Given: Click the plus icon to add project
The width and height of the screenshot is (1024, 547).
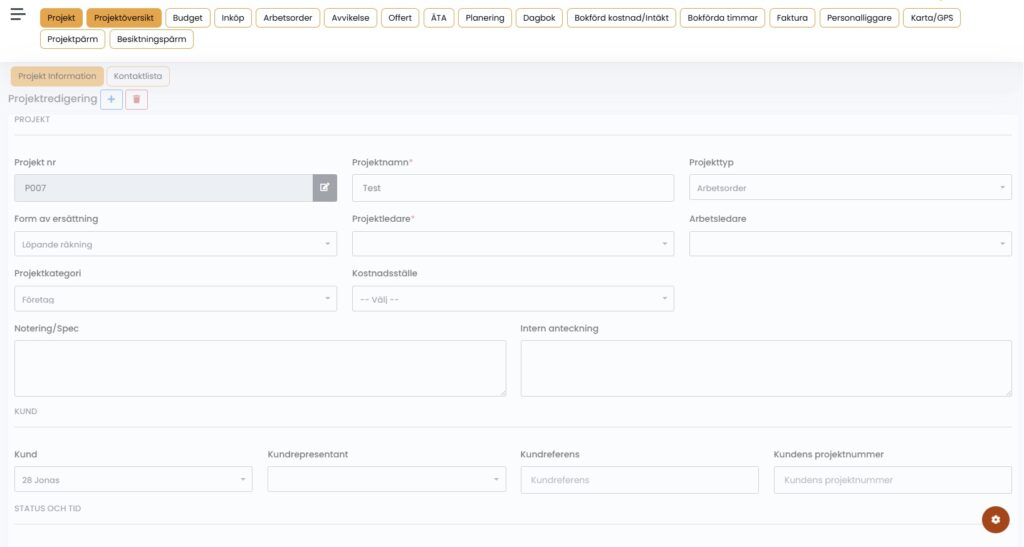Looking at the screenshot, I should (x=111, y=99).
